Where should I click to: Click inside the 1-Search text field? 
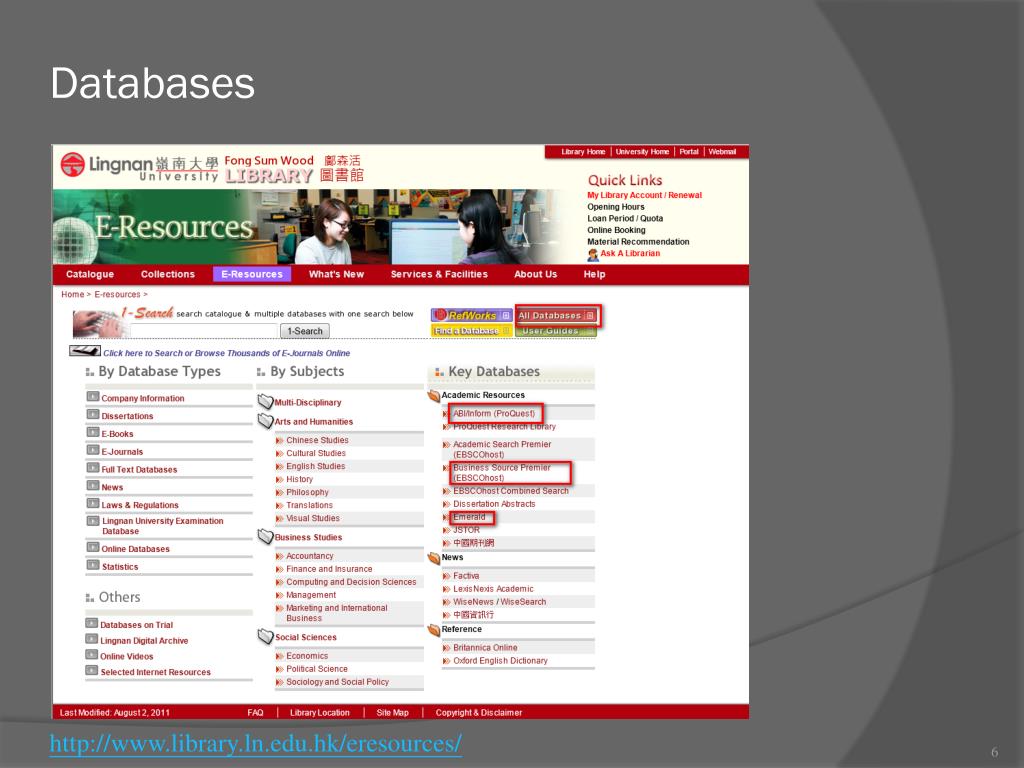[204, 331]
